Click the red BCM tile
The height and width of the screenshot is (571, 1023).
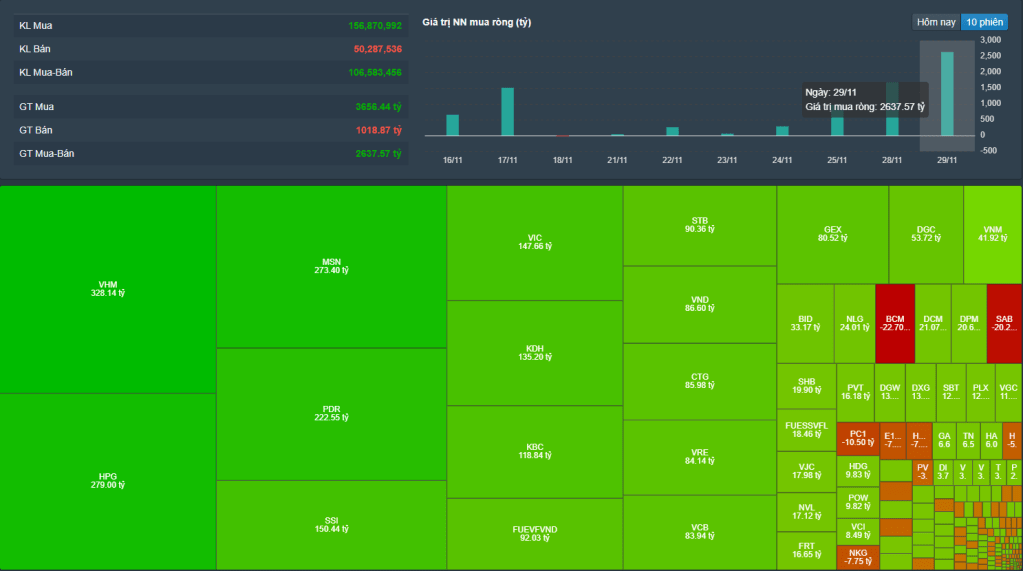(893, 323)
